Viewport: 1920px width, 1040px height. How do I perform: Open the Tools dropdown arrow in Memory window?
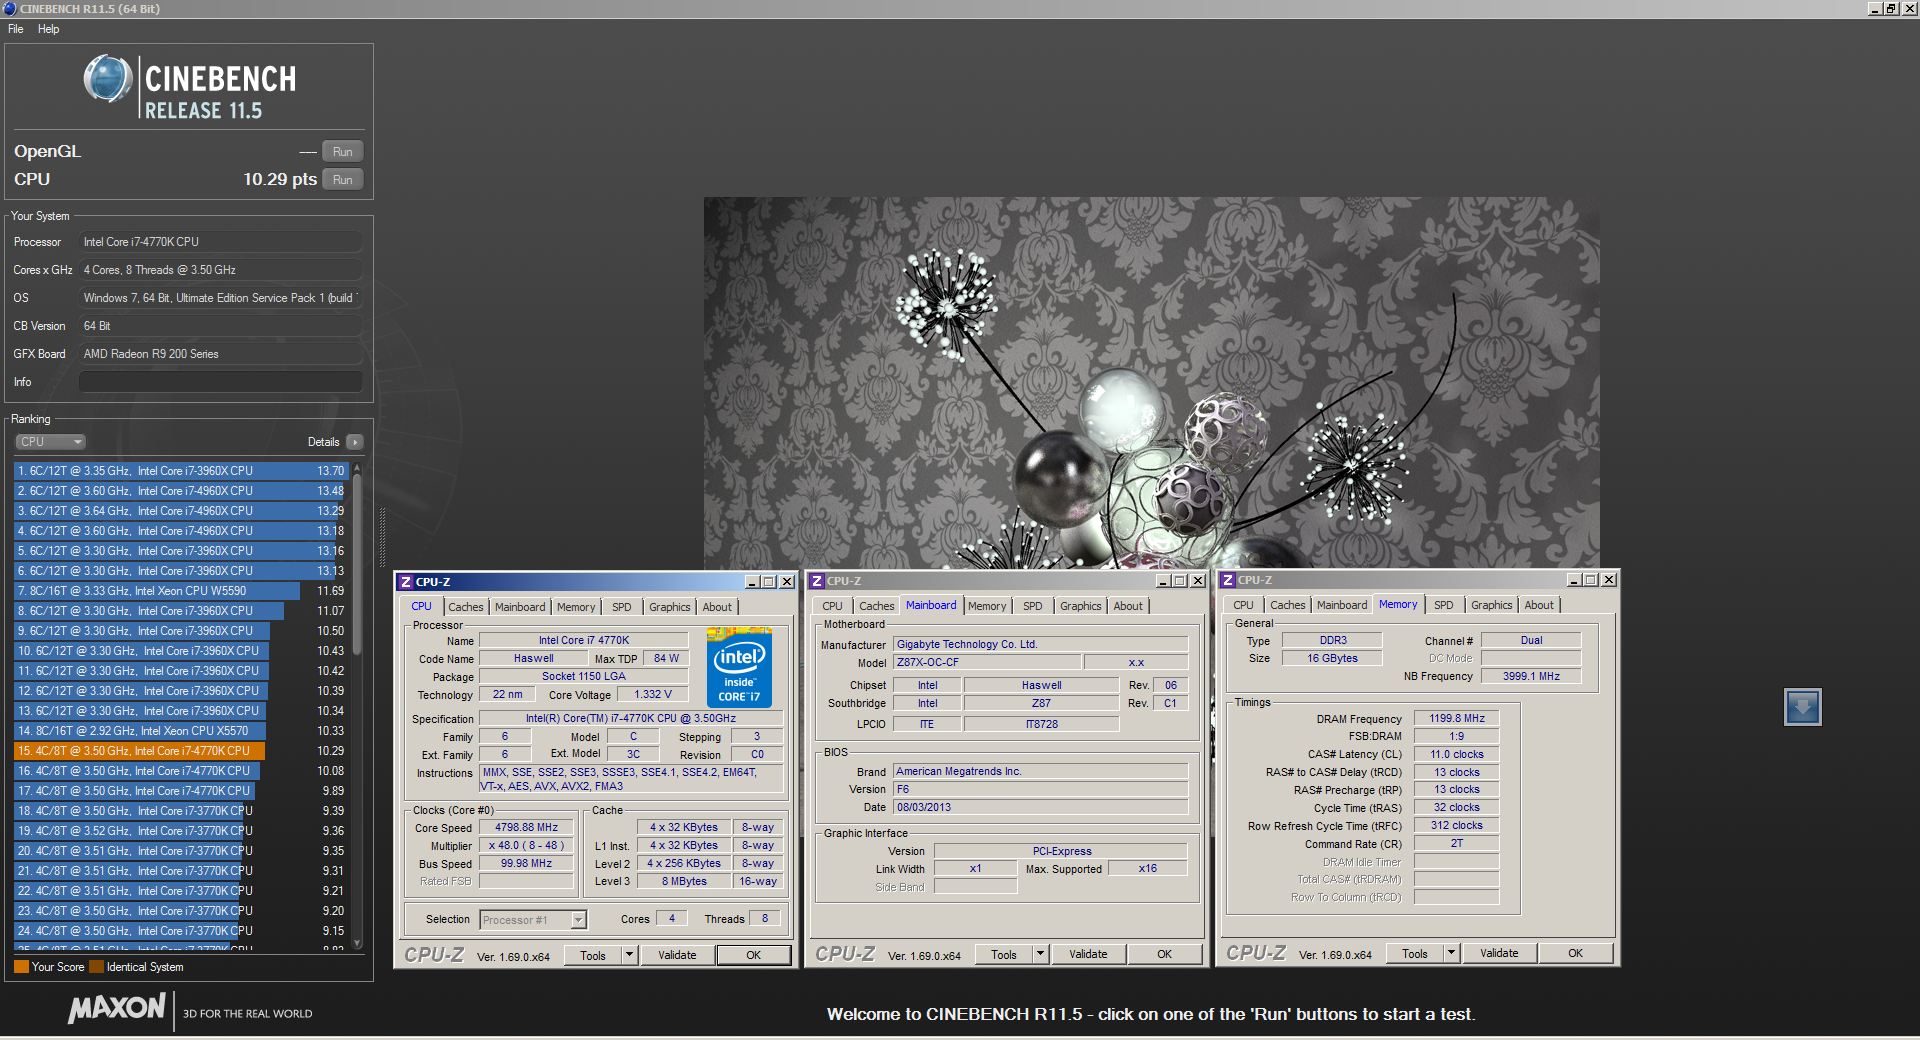pyautogui.click(x=1451, y=953)
